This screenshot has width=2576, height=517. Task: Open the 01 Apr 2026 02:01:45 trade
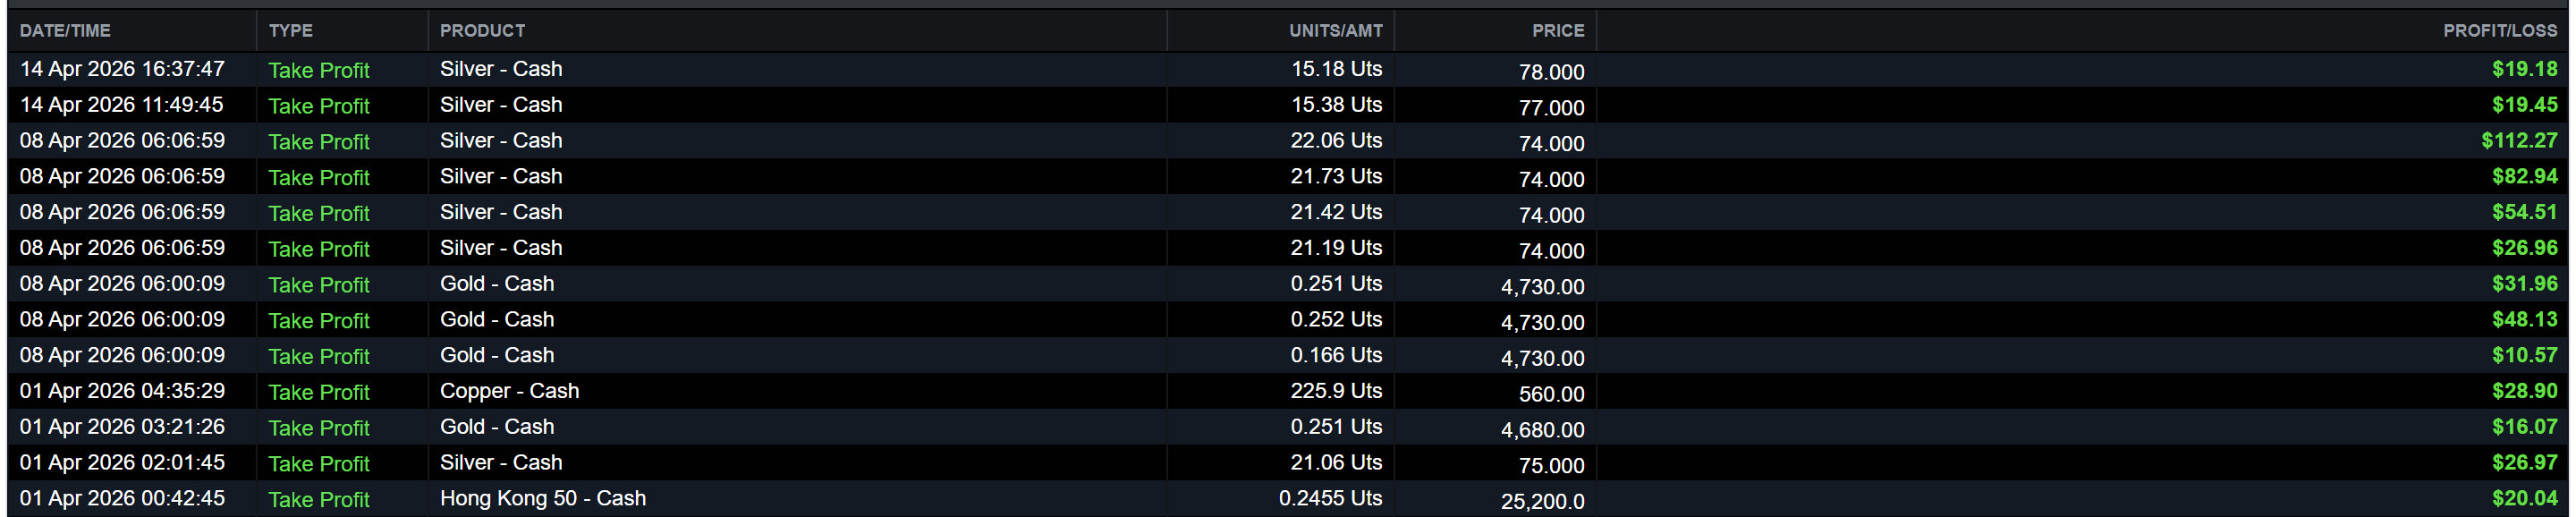pos(122,463)
